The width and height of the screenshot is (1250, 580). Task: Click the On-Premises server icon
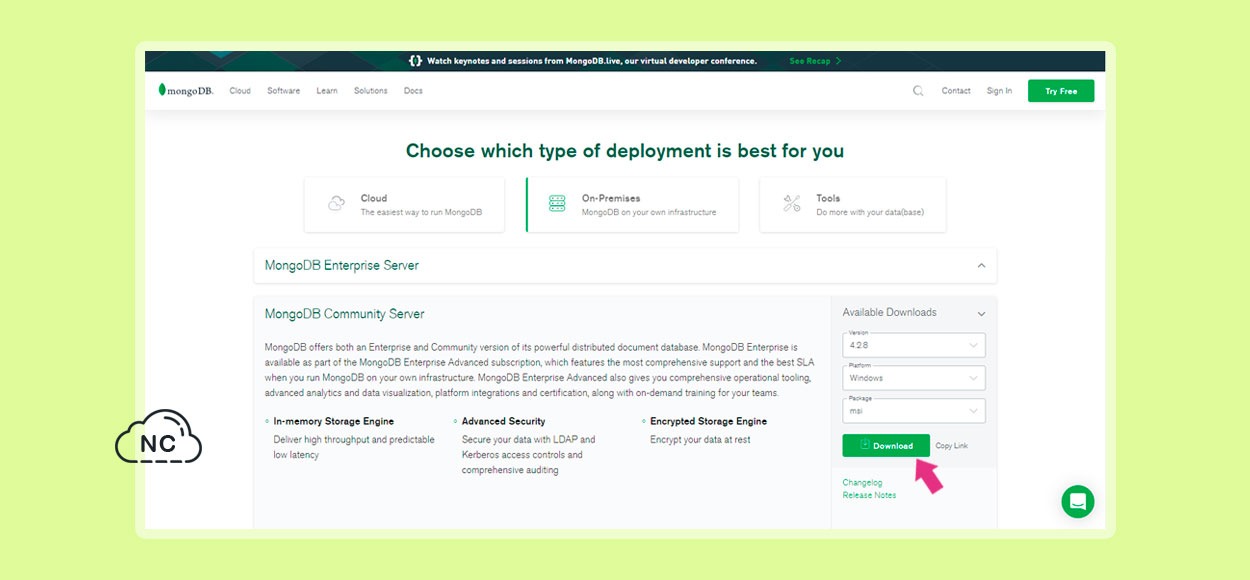[557, 204]
